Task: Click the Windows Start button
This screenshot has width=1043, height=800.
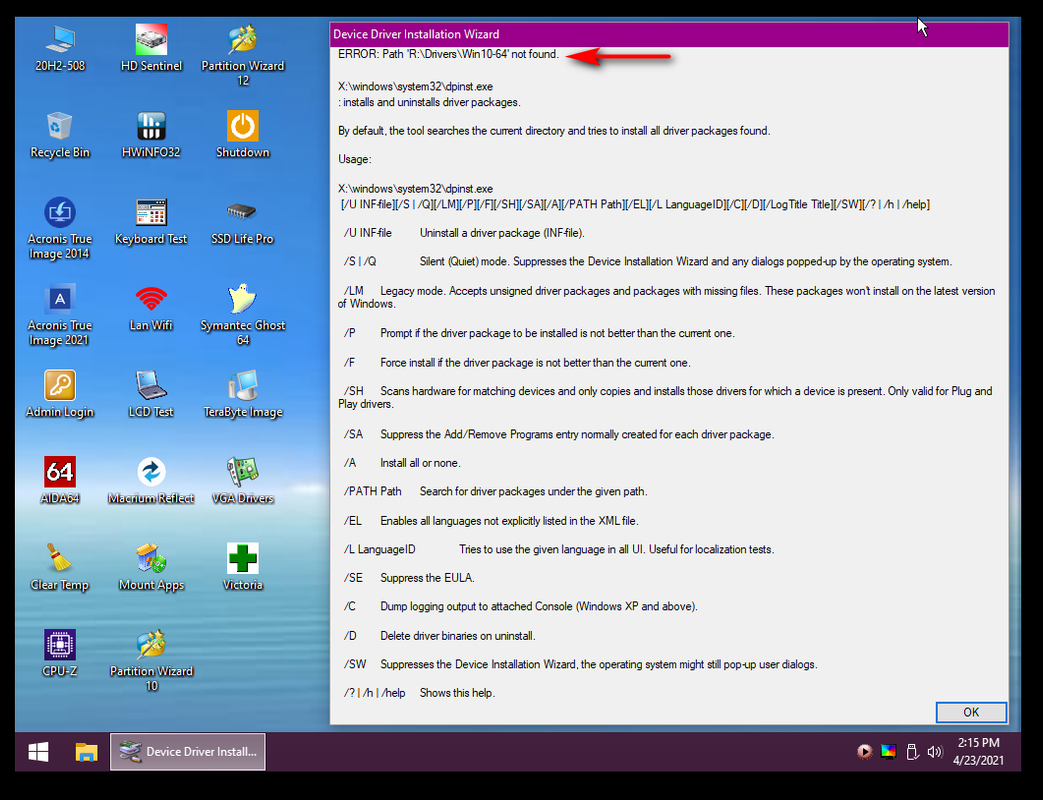Action: (39, 752)
